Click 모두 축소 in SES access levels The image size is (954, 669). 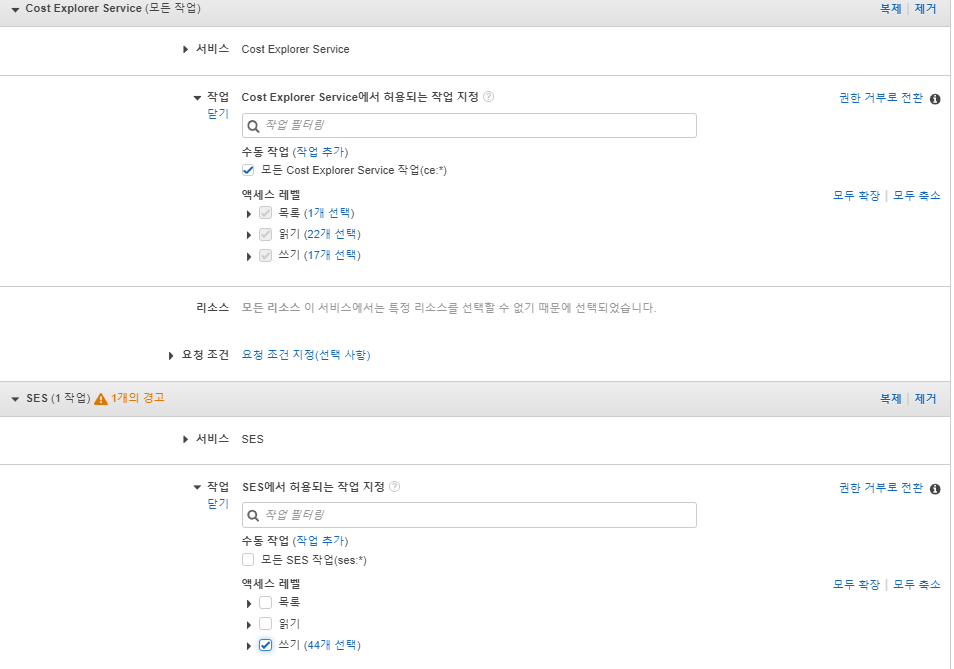(x=916, y=584)
